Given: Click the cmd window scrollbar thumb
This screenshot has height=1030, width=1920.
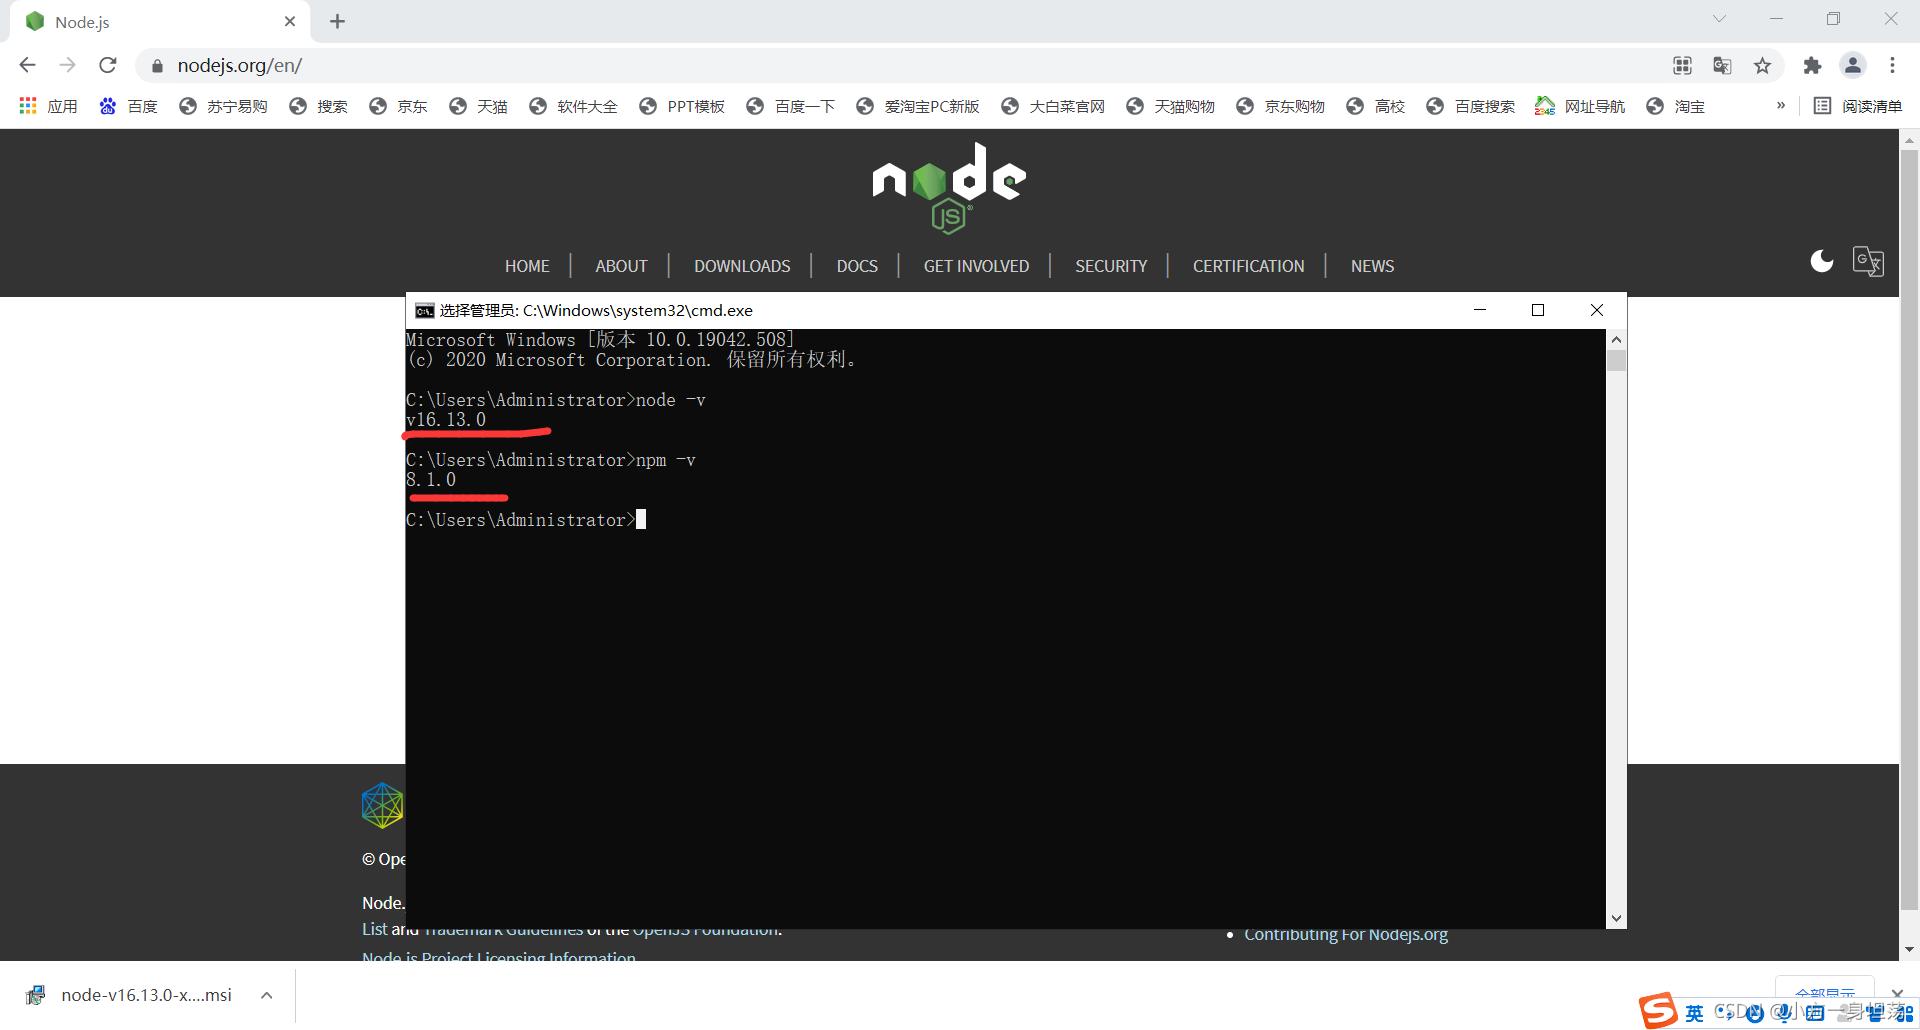Looking at the screenshot, I should [x=1616, y=360].
